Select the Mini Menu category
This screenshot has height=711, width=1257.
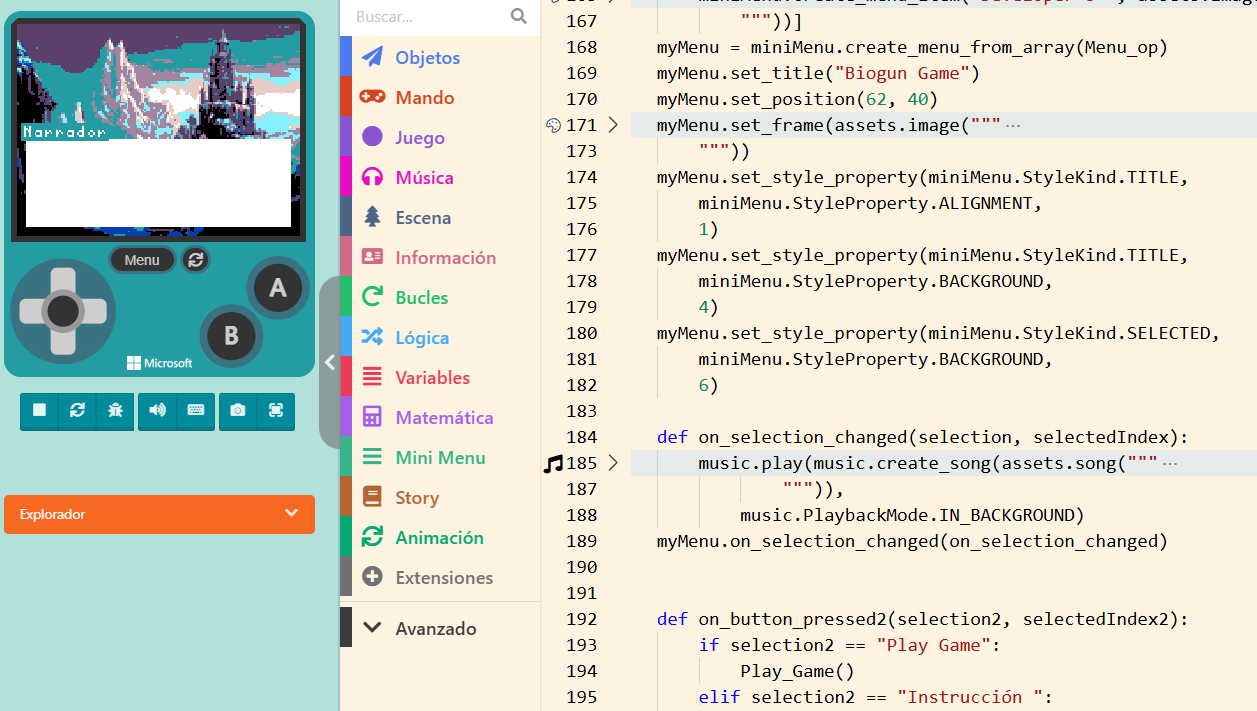coord(440,457)
